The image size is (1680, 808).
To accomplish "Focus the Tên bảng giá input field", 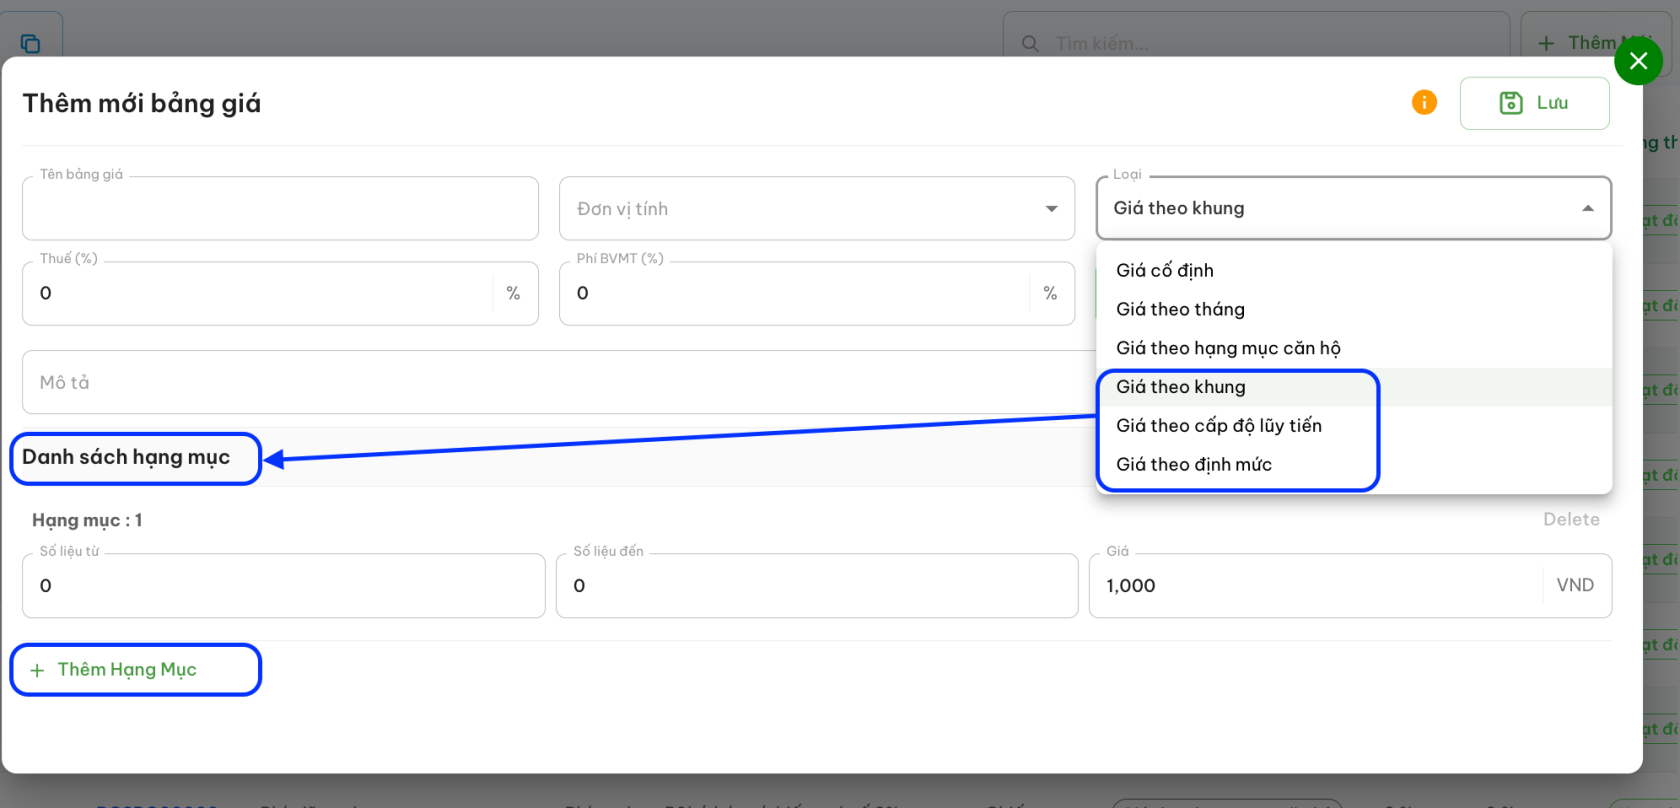I will 280,208.
